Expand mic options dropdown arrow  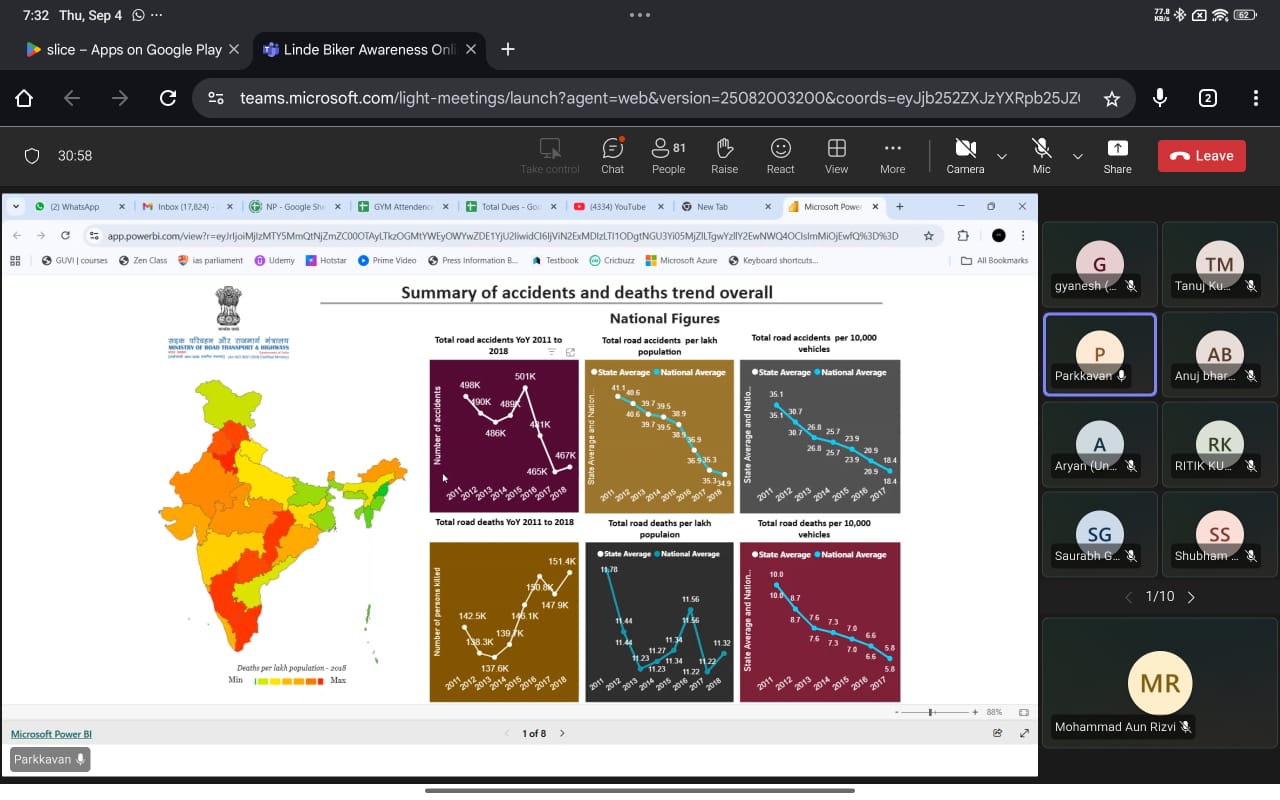1078,156
